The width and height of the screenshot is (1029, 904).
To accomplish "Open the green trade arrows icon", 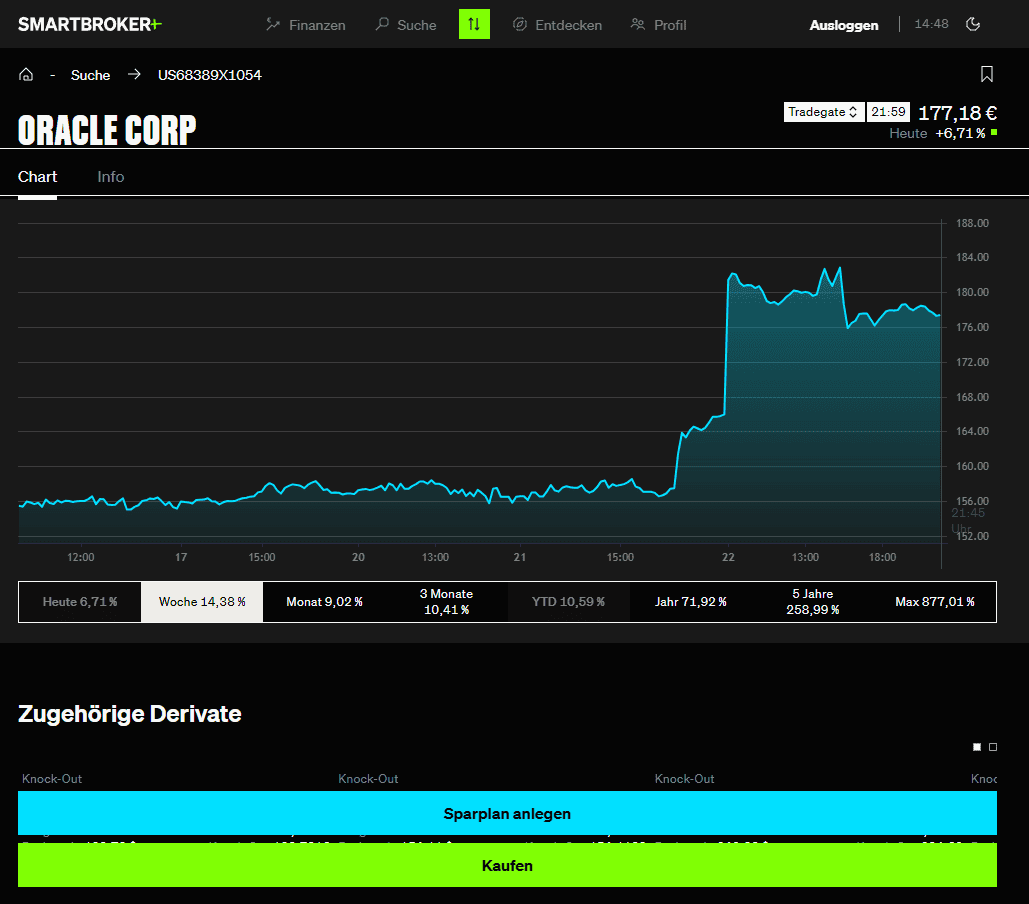I will (474, 24).
